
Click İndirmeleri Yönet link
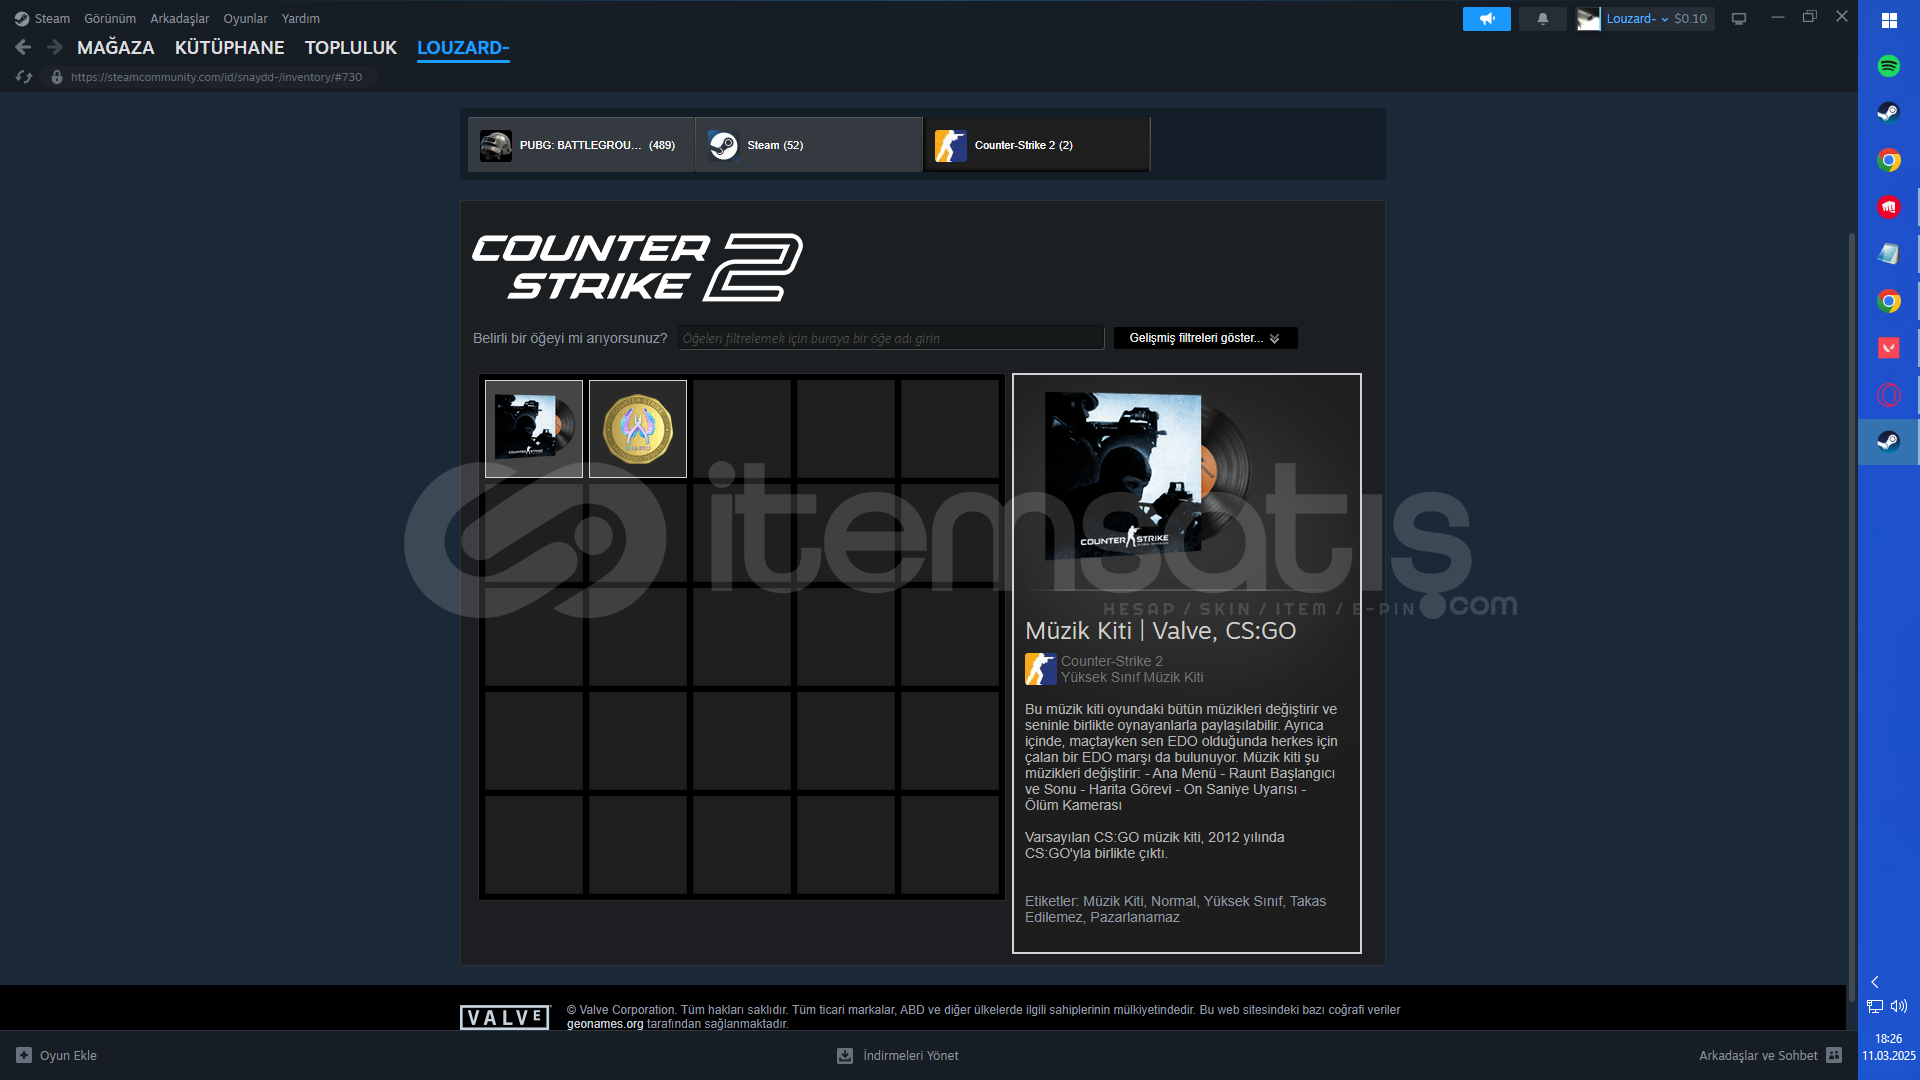898,1055
